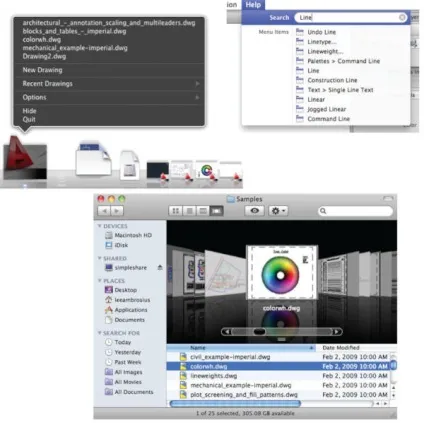Switch Finder to list view
Screen dimensions: 424x423
pyautogui.click(x=189, y=211)
